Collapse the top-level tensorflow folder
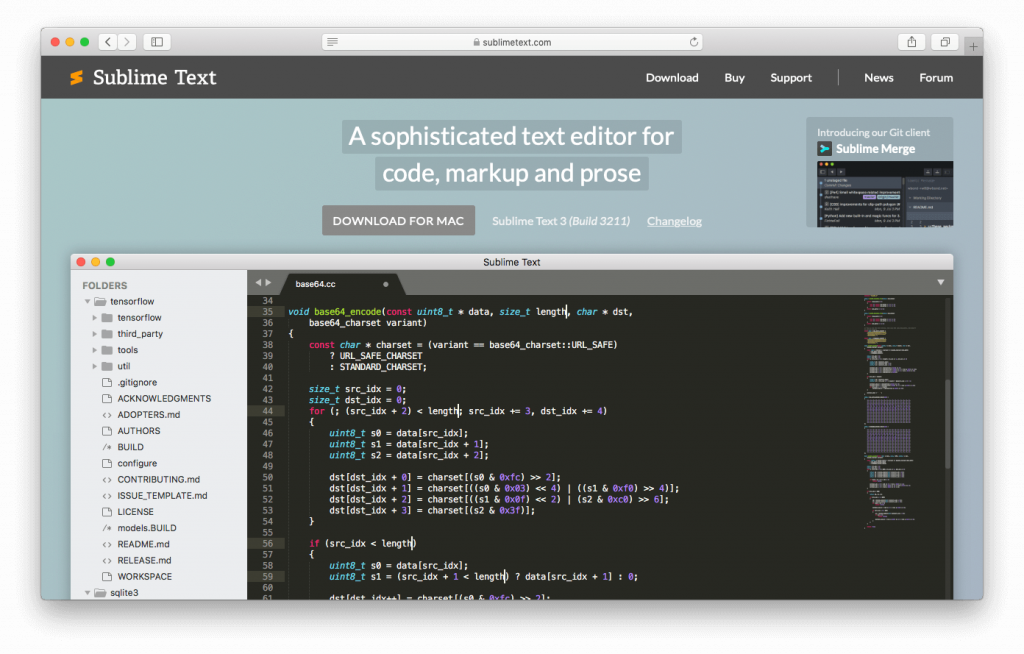 [x=88, y=301]
